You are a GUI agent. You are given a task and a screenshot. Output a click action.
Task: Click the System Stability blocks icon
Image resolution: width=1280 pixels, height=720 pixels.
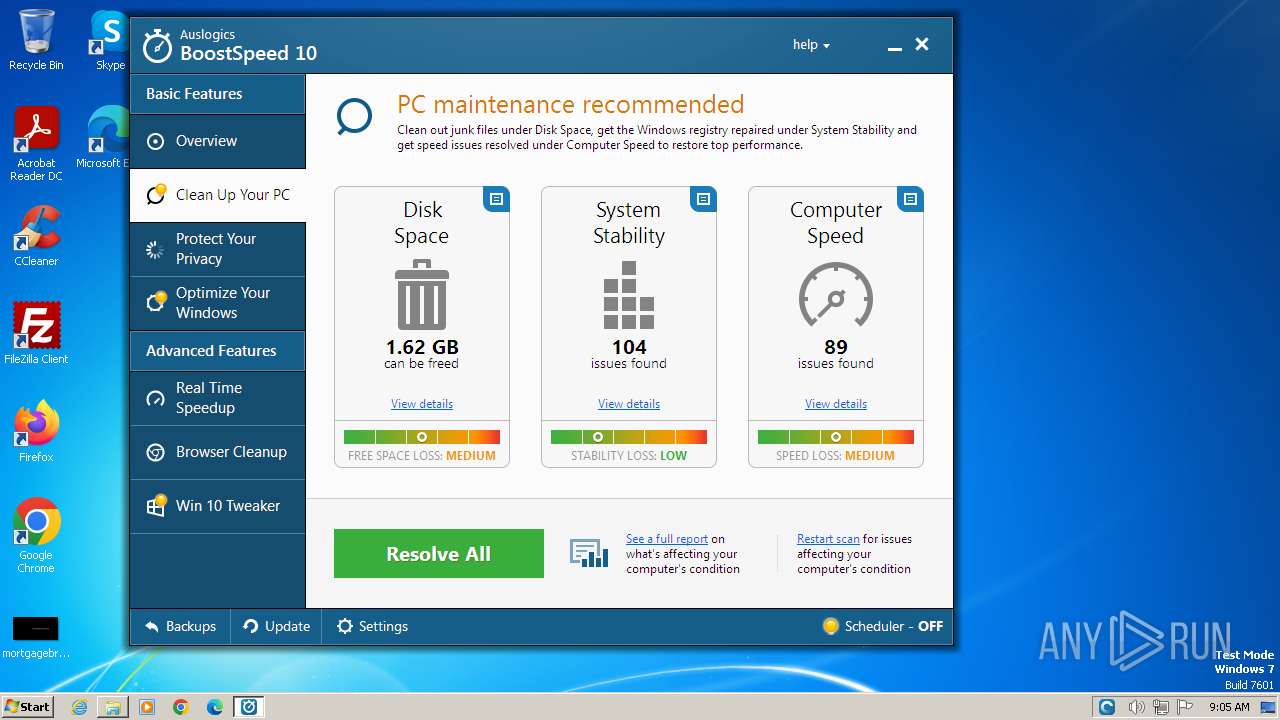tap(629, 296)
